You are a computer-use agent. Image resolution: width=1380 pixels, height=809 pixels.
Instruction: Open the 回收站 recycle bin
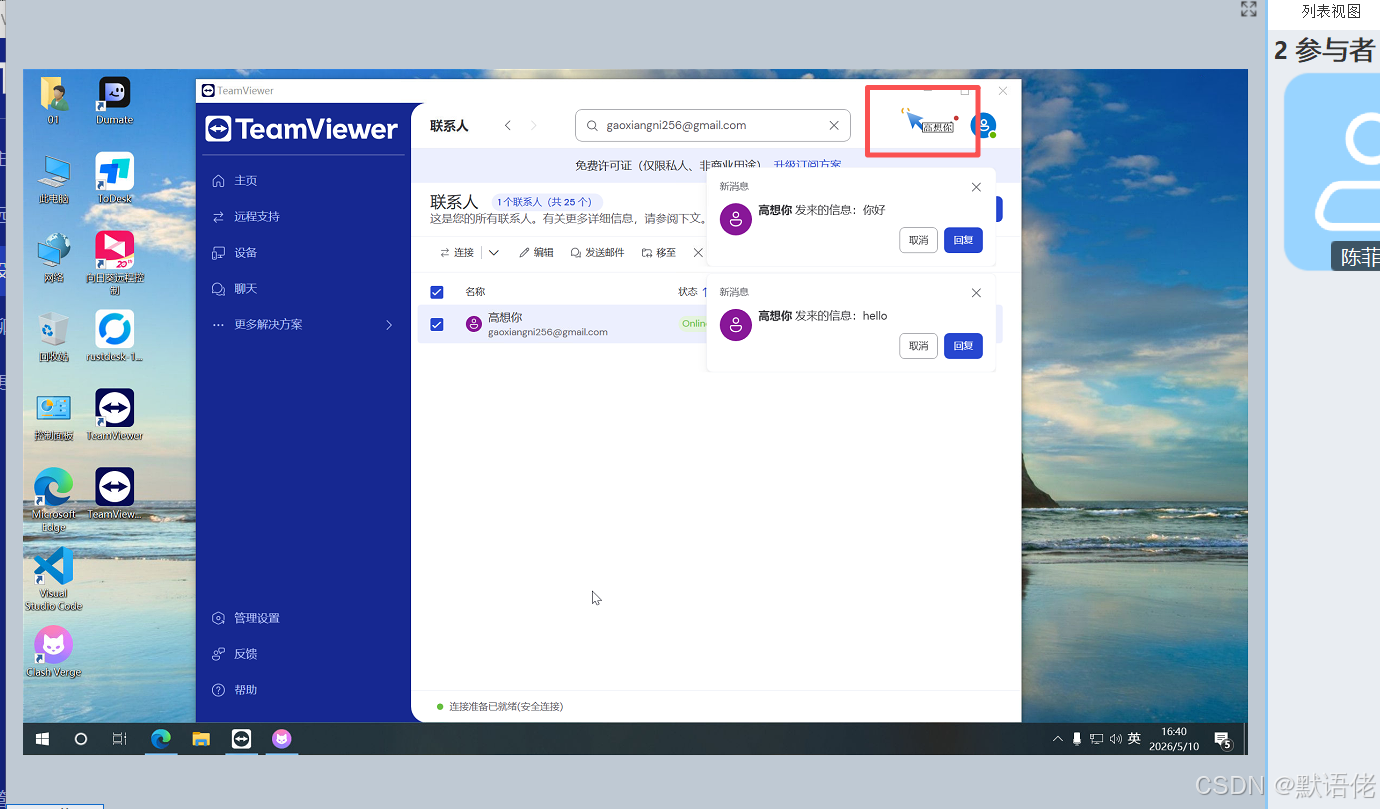pos(54,336)
